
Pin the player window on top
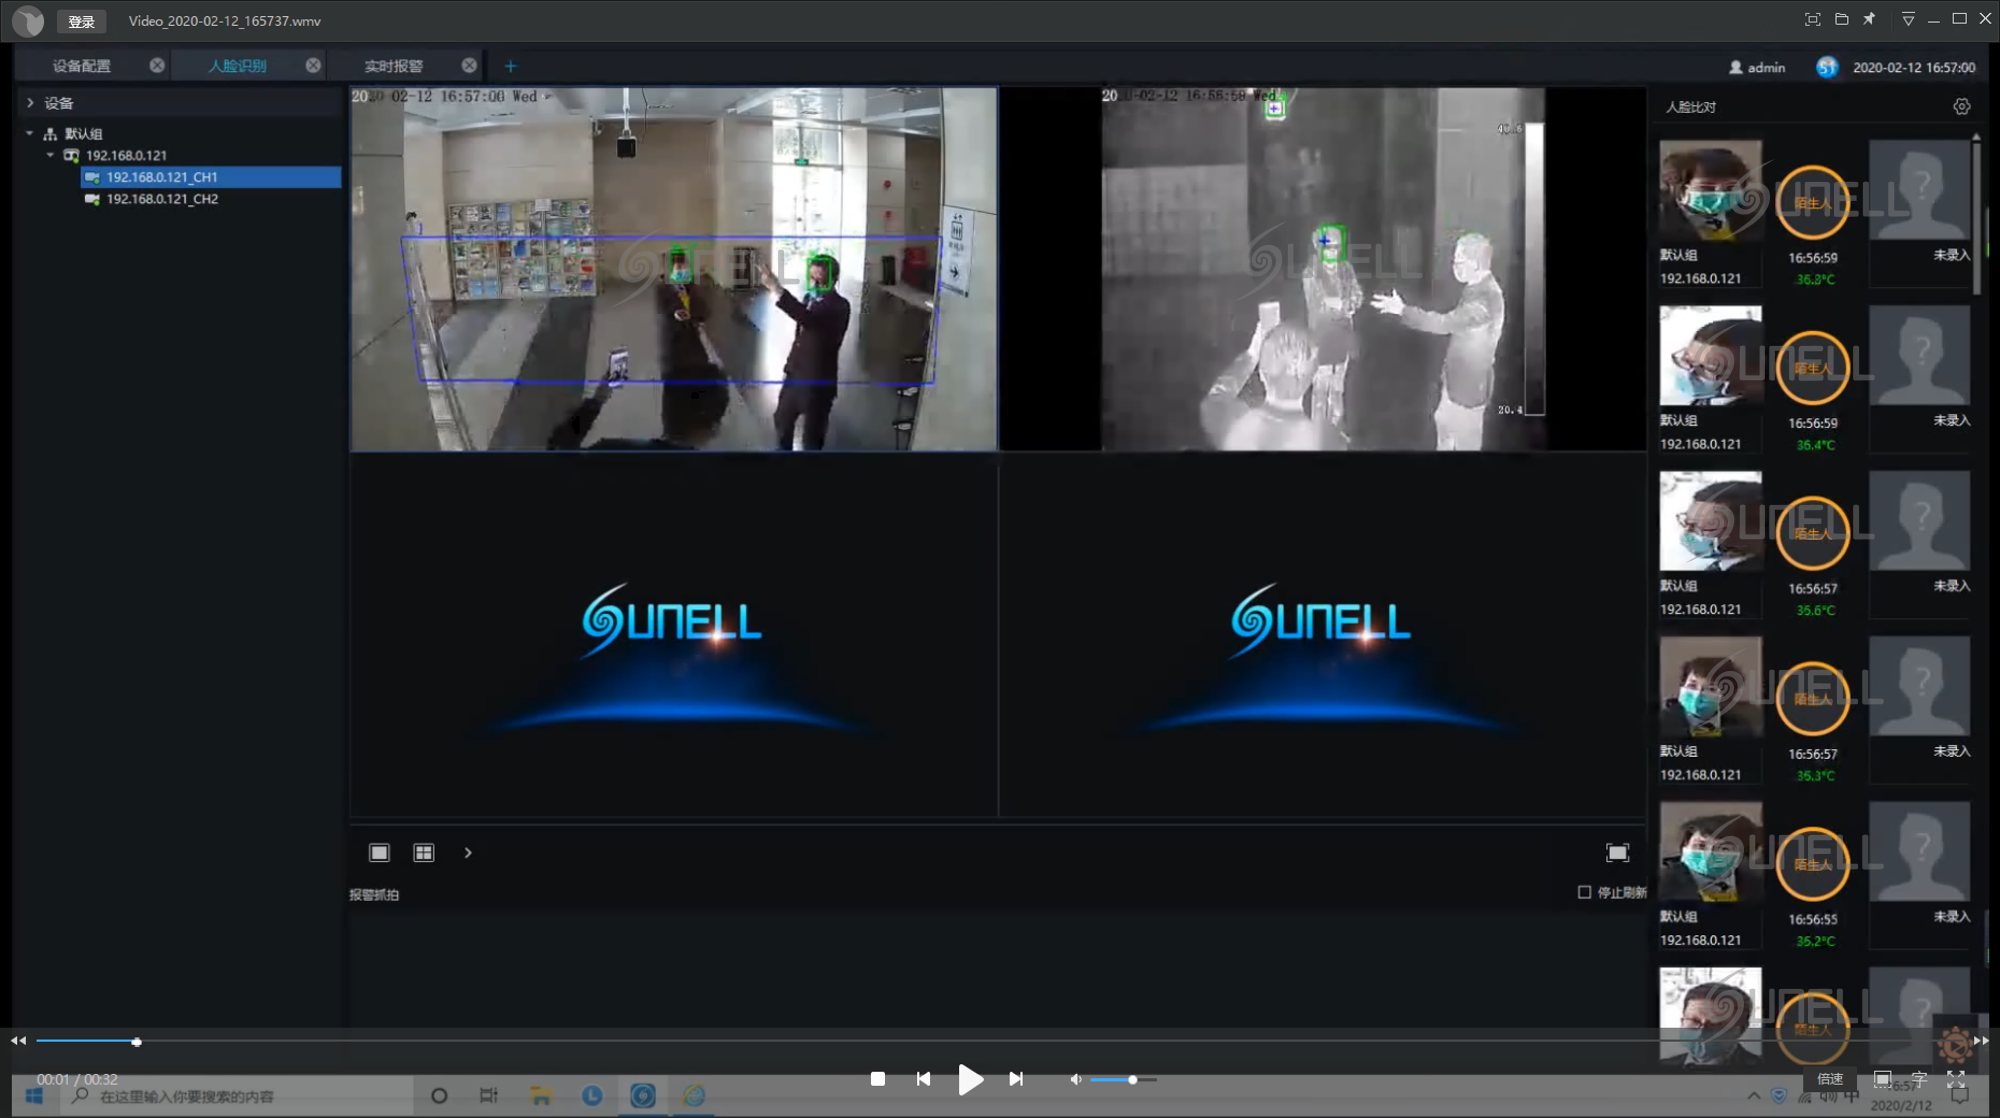(1869, 19)
